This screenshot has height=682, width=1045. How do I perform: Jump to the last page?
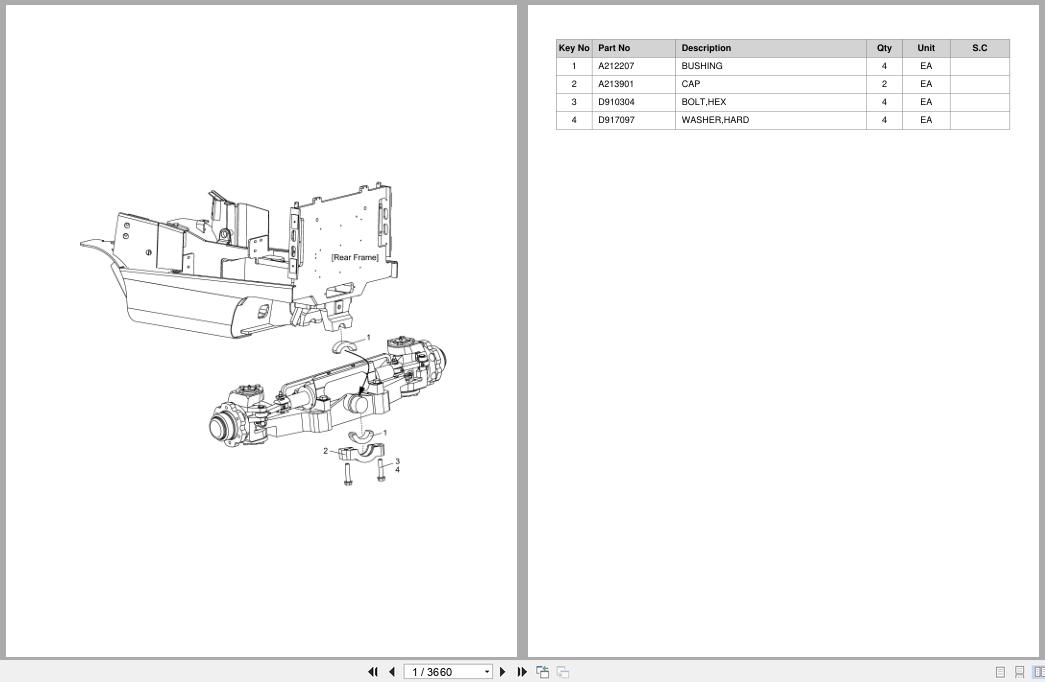pos(522,672)
